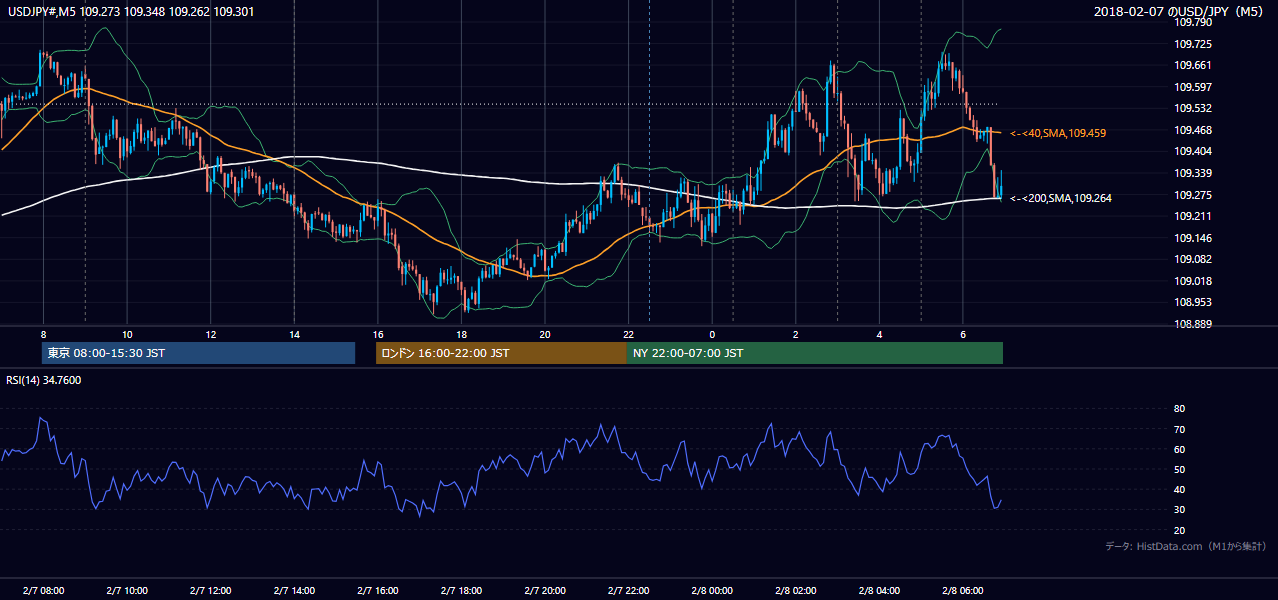Click hour tick 4 below the price chart
This screenshot has width=1278, height=600.
click(880, 334)
